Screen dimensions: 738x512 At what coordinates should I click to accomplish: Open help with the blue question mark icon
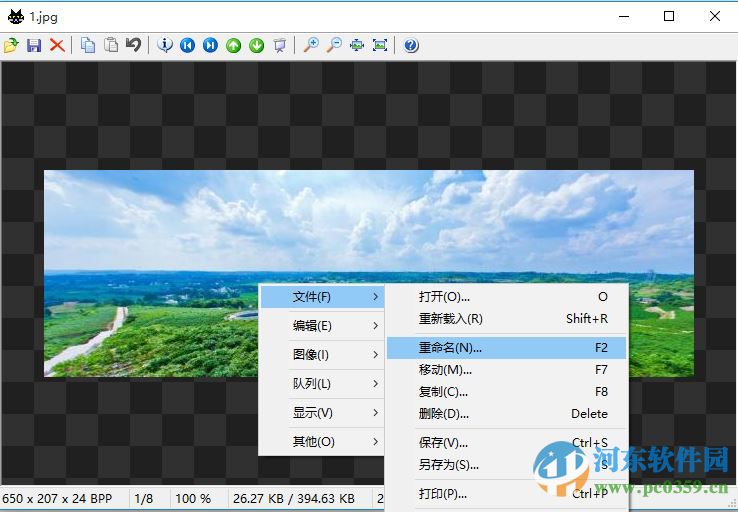411,46
